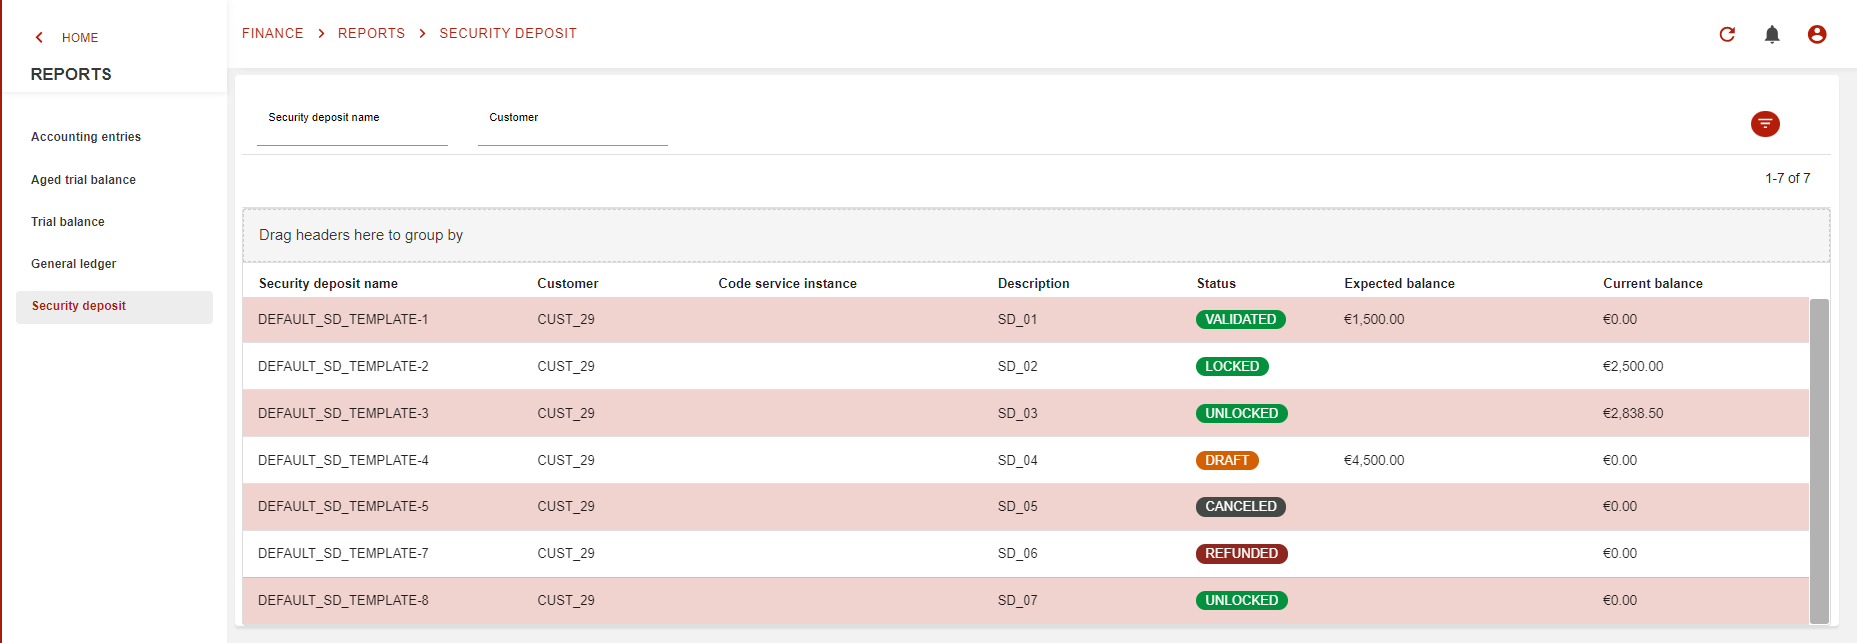Click the refresh icon in top bar

pyautogui.click(x=1727, y=35)
